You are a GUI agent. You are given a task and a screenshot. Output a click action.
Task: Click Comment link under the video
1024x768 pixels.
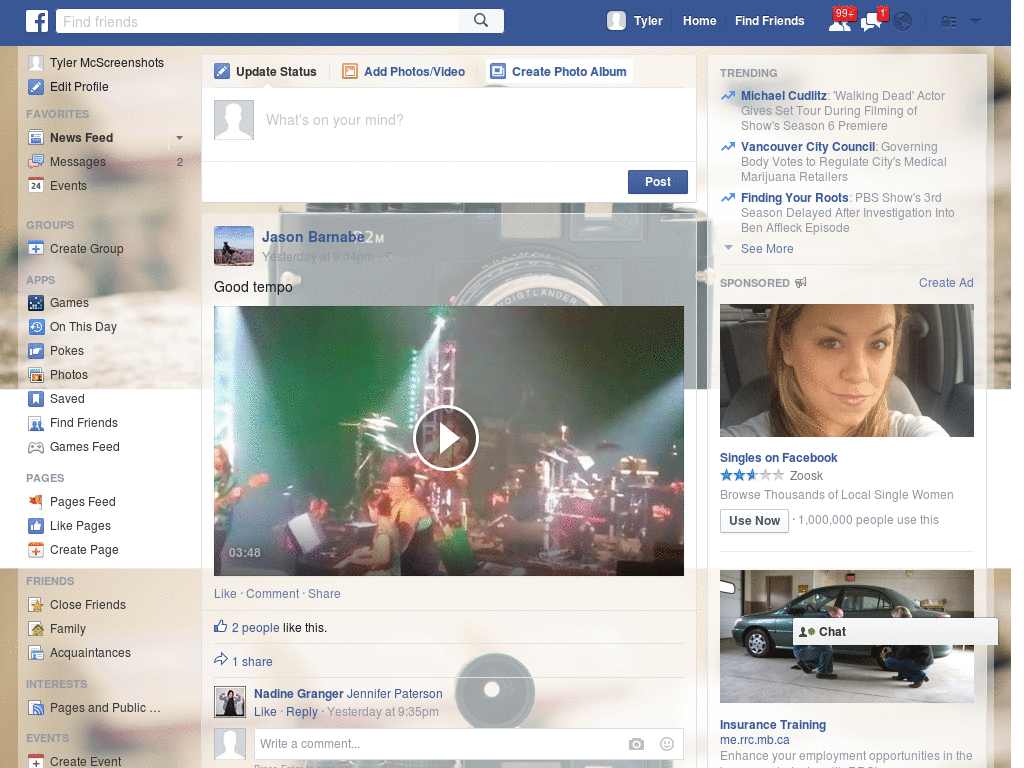pyautogui.click(x=272, y=594)
